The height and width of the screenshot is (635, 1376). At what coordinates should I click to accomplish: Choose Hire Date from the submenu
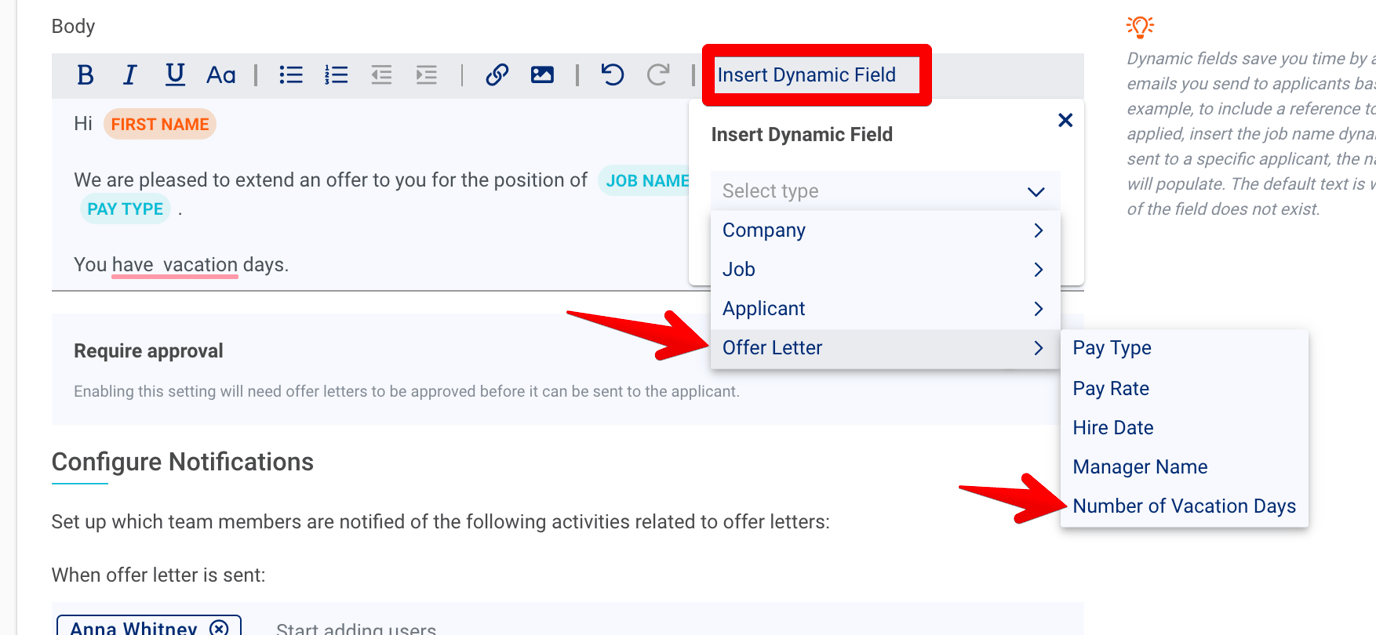[1112, 427]
